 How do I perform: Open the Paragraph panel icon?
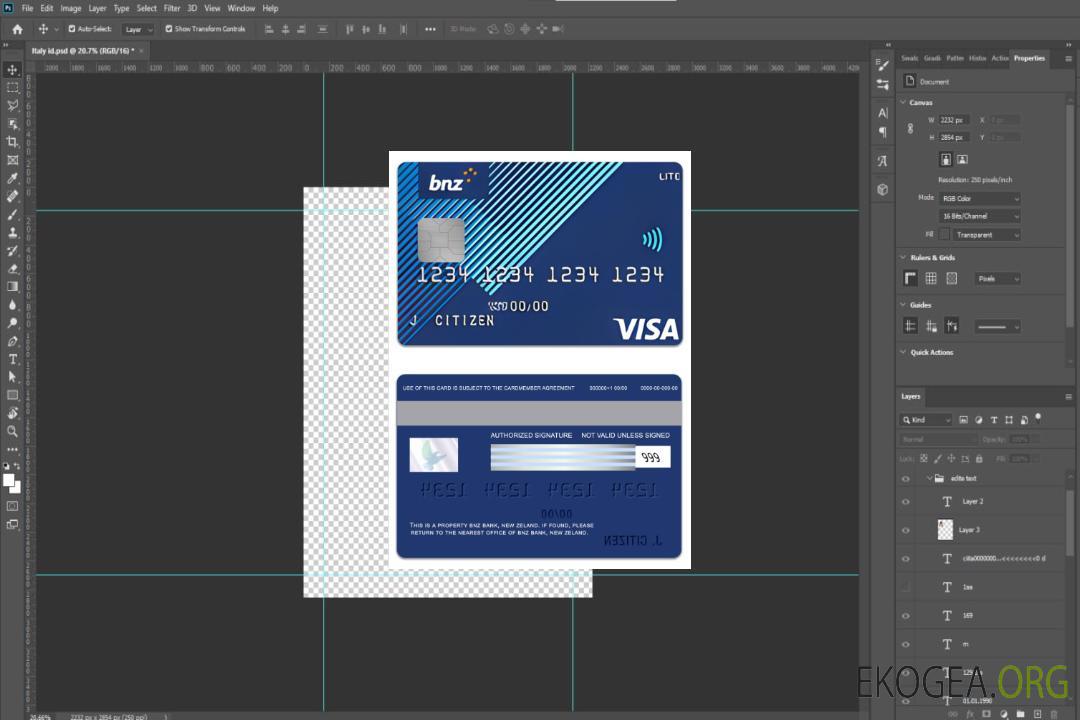pos(882,132)
